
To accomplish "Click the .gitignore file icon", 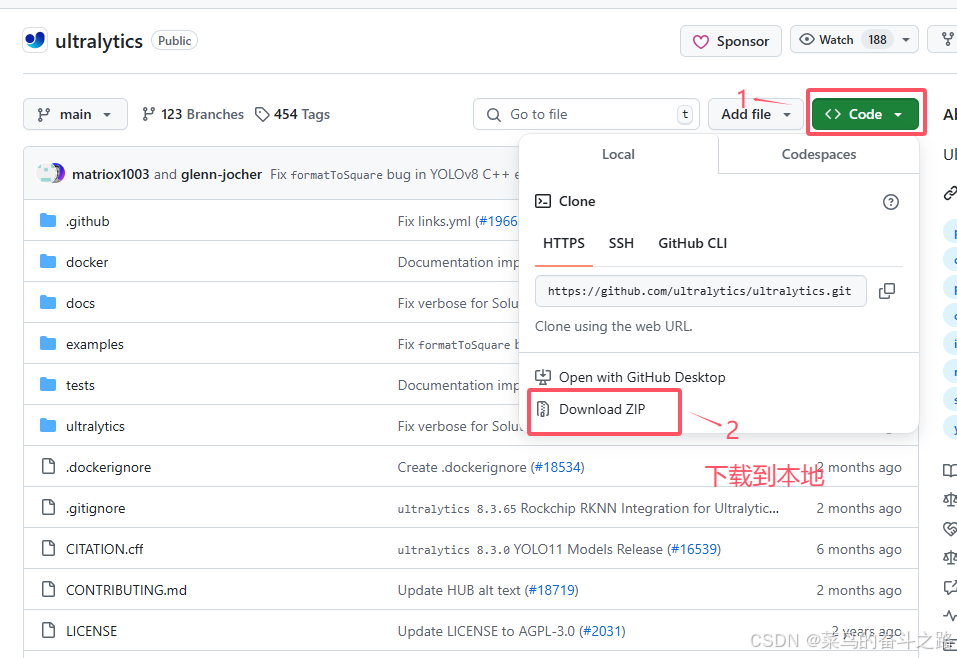I will (48, 507).
